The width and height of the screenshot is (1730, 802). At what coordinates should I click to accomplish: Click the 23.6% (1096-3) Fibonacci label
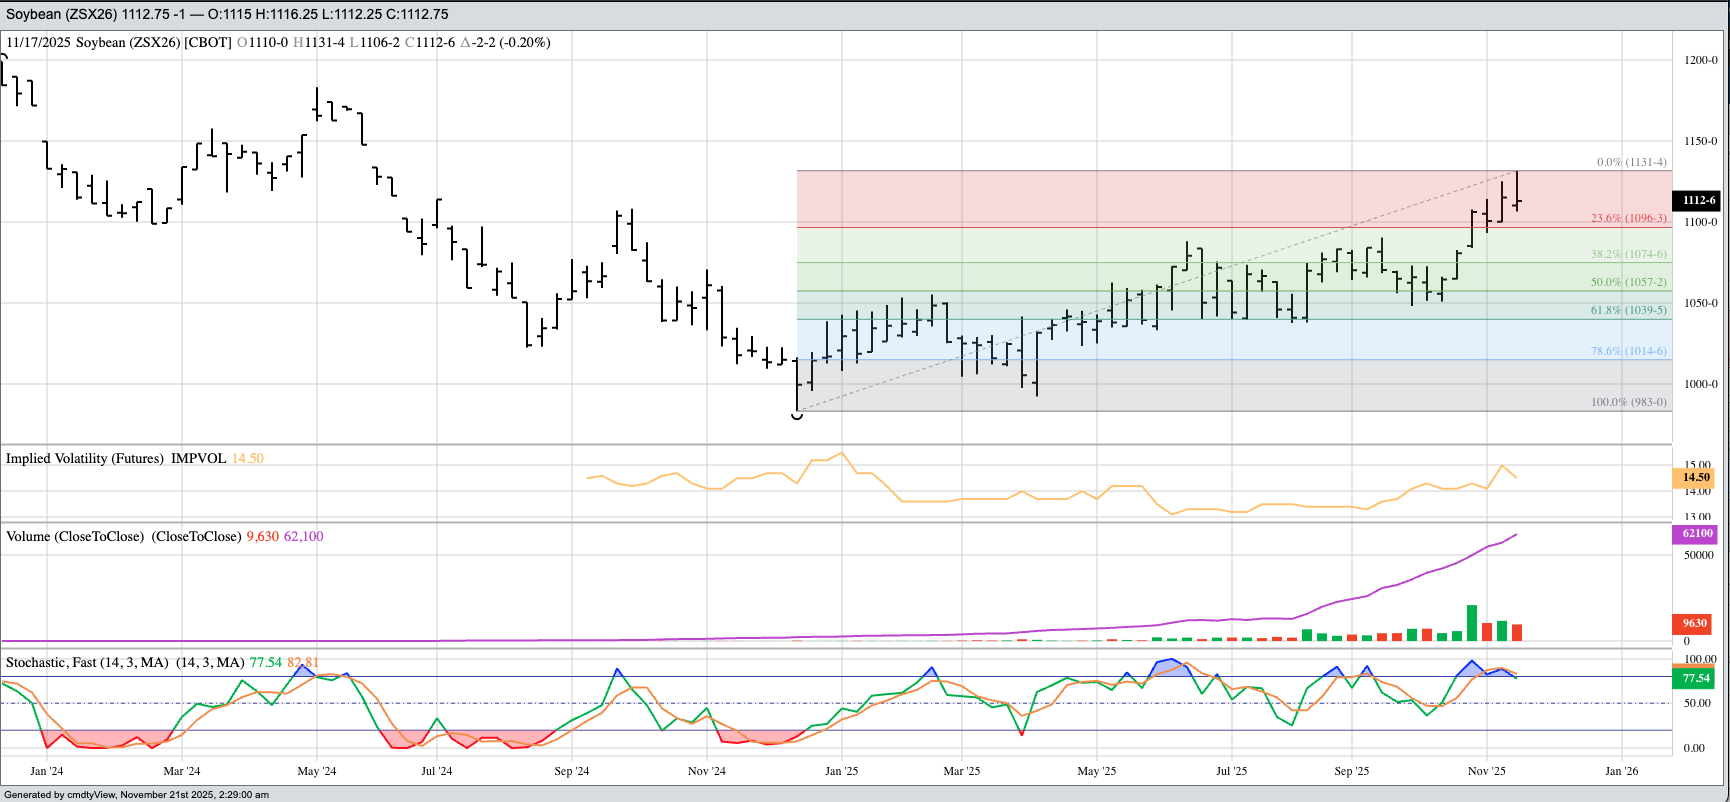click(1628, 218)
